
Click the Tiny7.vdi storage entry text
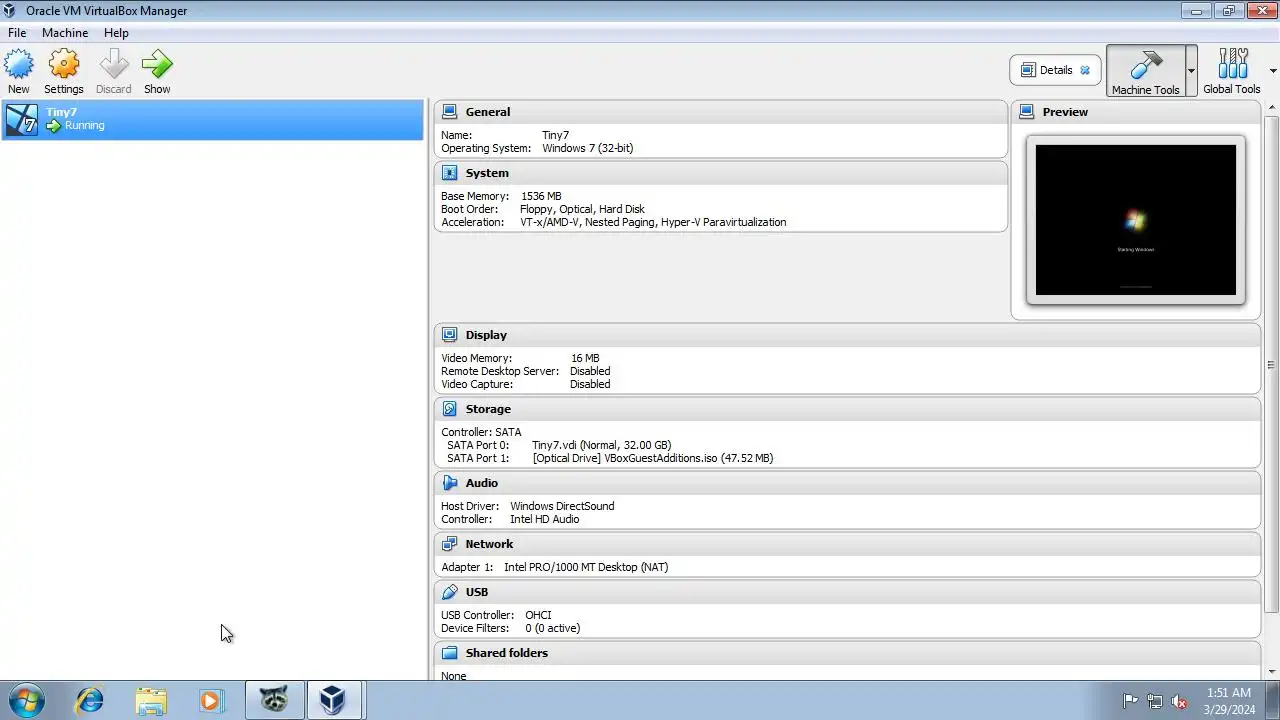point(601,445)
